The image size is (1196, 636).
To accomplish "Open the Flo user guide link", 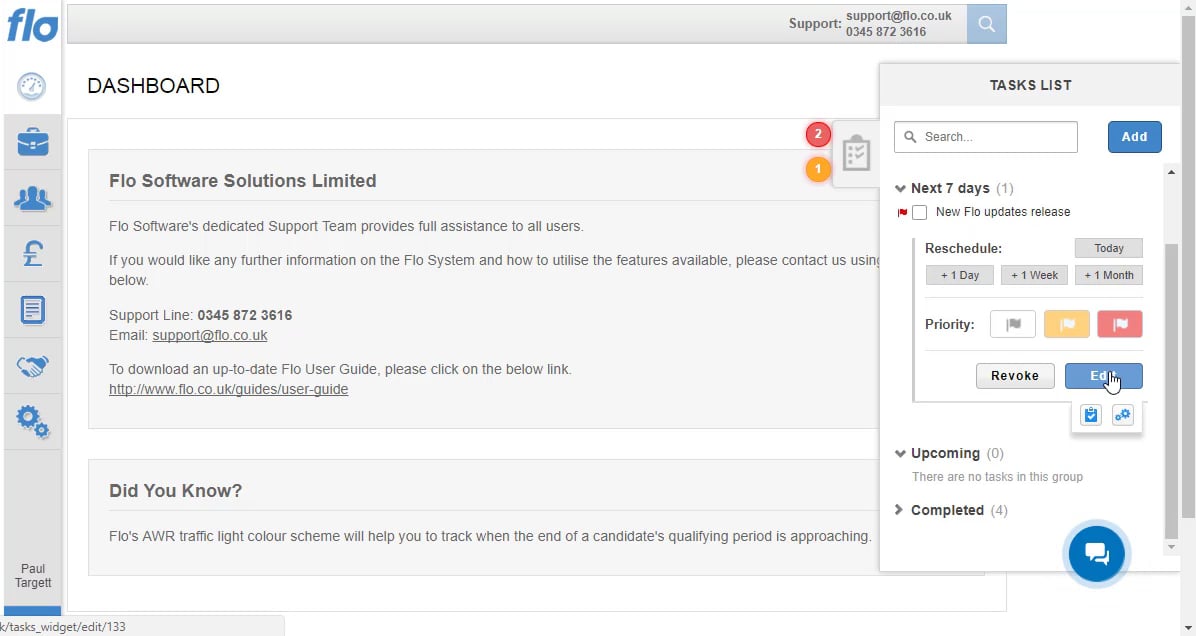I will [x=228, y=389].
